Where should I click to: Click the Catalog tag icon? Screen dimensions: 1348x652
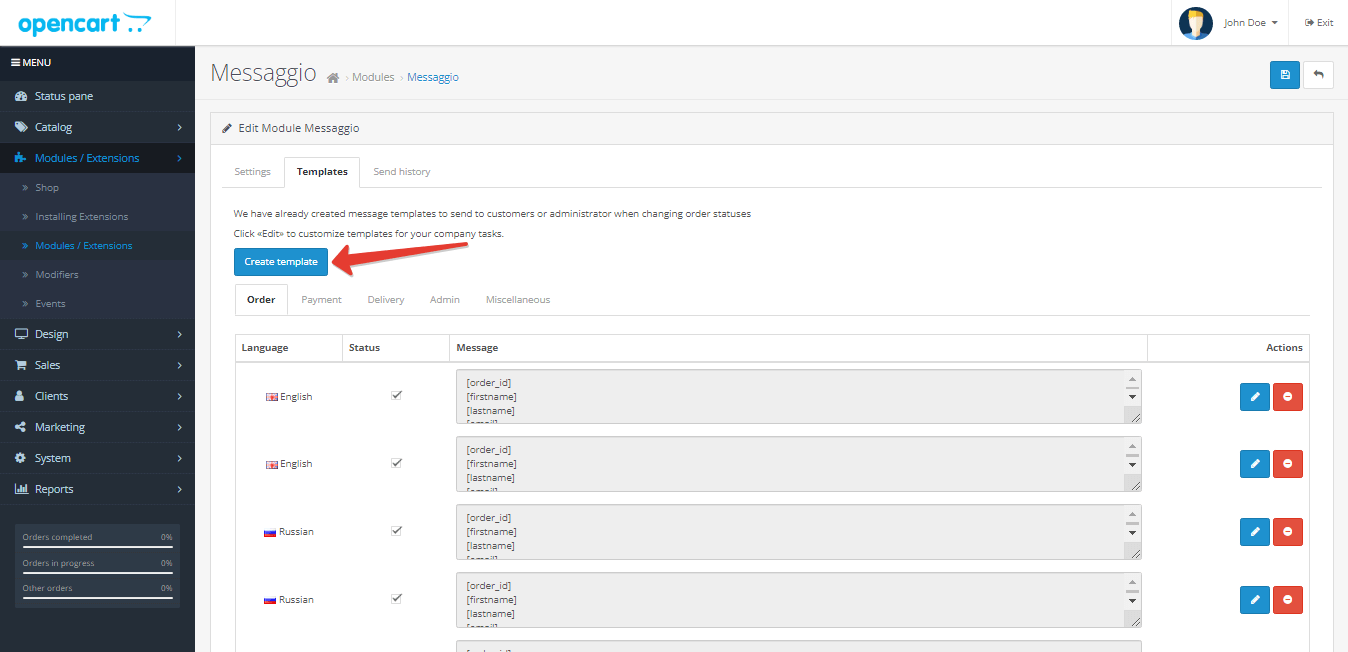(x=21, y=127)
